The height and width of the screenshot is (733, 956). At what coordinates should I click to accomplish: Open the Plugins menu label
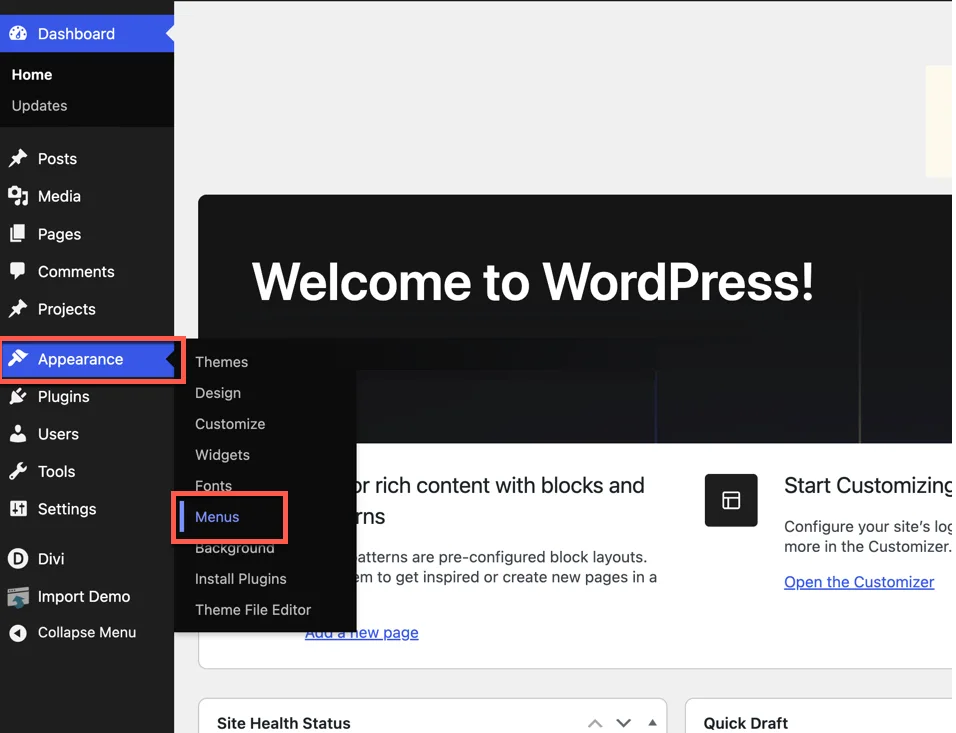(x=63, y=396)
